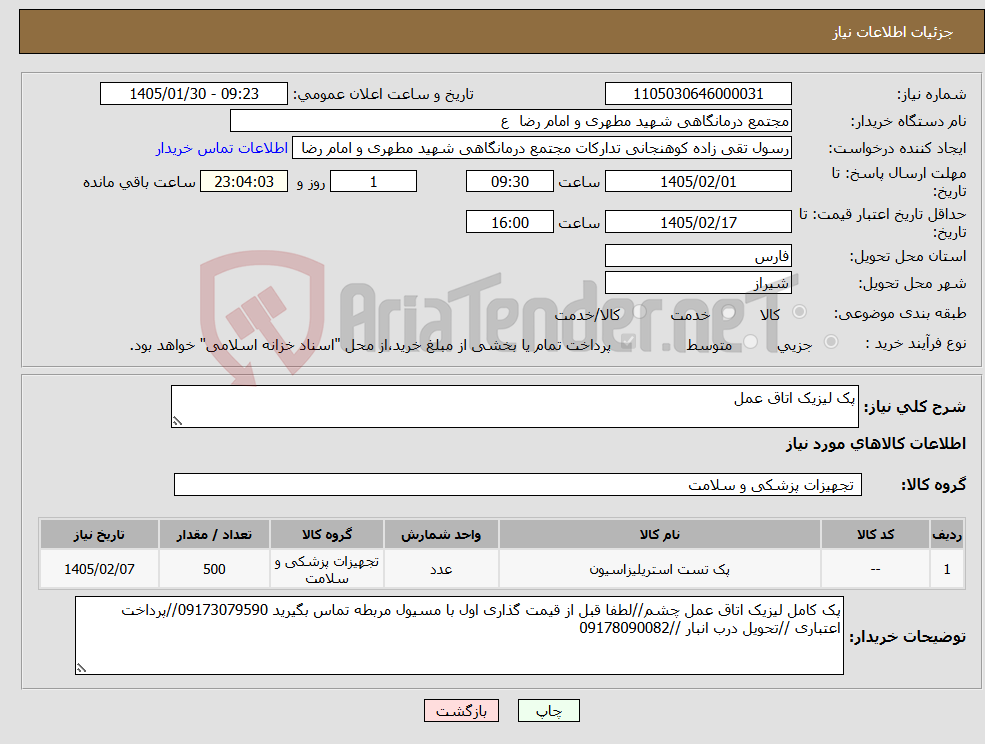
Task: Click the remaining days field showing 1
Action: (x=373, y=182)
